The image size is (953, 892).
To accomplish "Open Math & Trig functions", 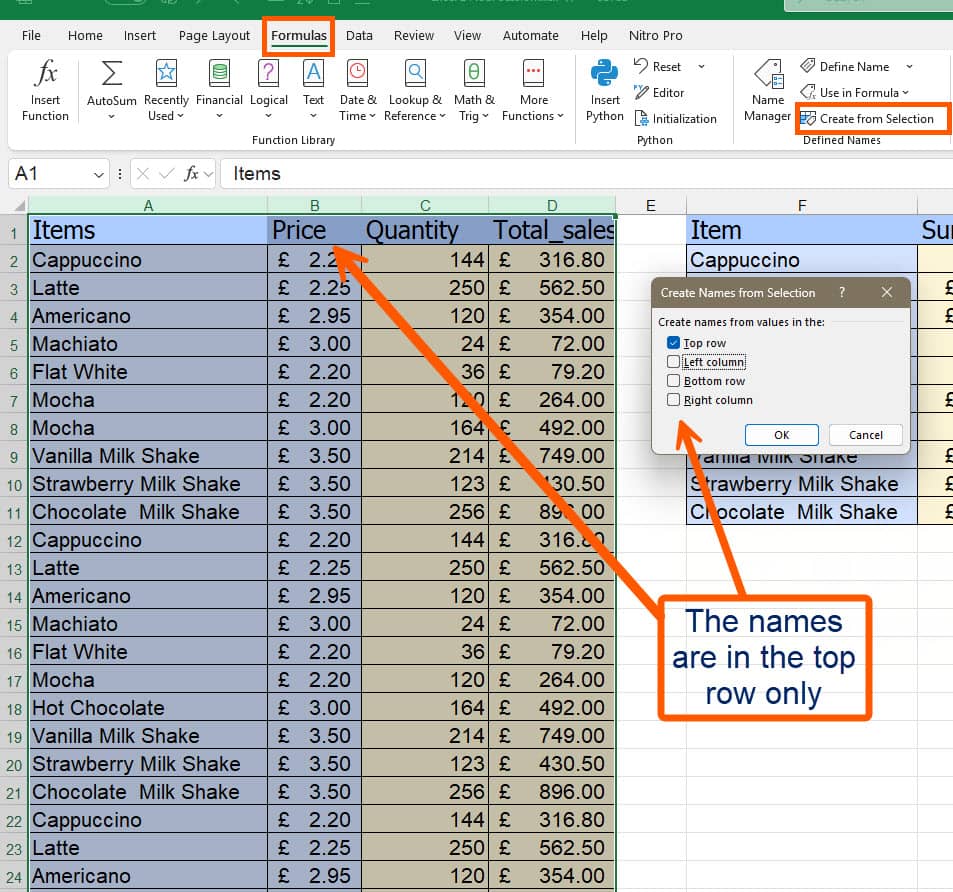I will pyautogui.click(x=474, y=90).
